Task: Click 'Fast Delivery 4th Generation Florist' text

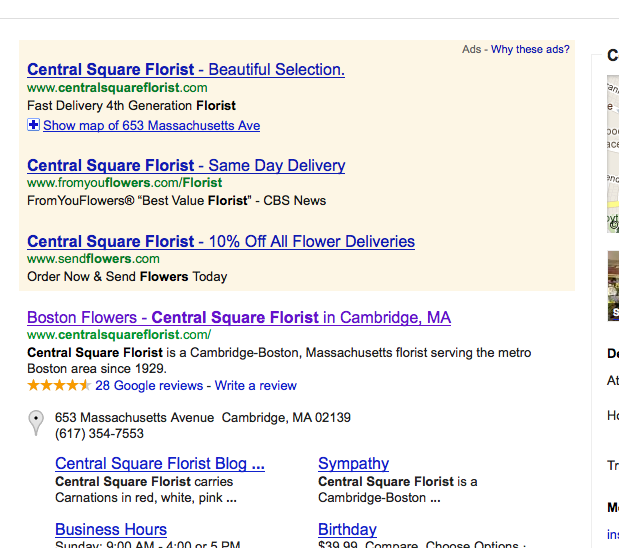Action: coord(131,106)
